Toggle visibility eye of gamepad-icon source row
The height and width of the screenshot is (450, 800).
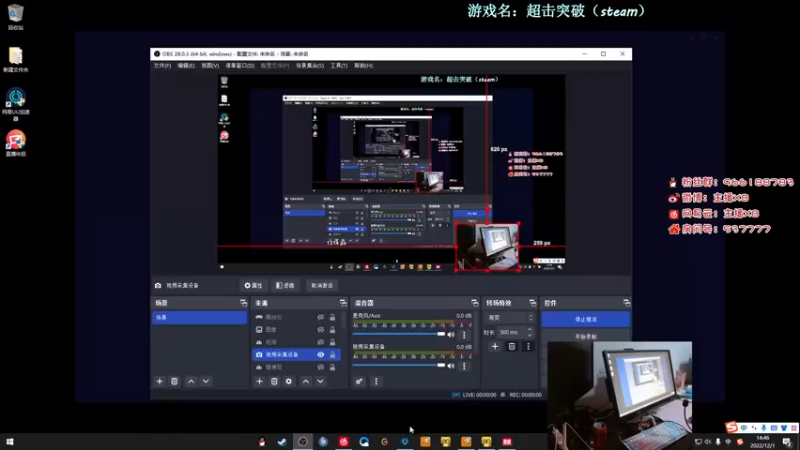(x=320, y=317)
